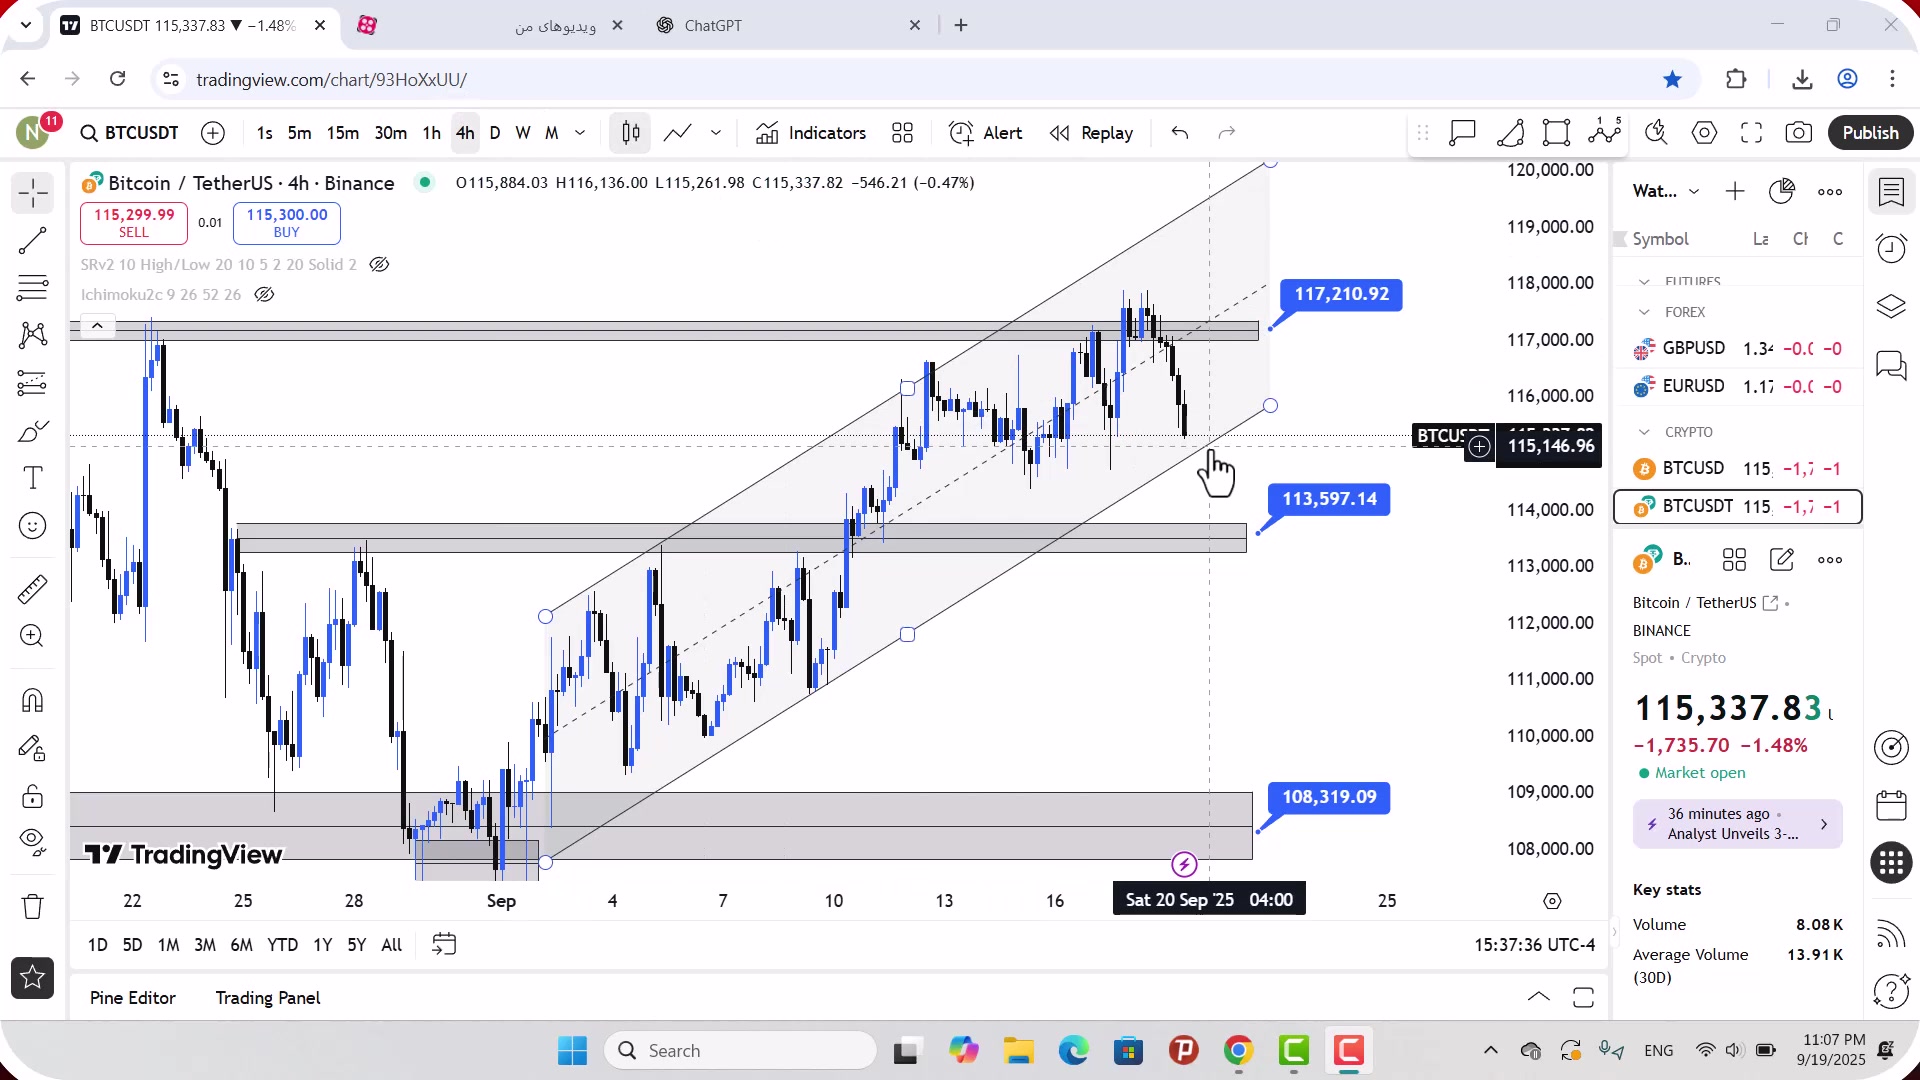The image size is (1920, 1080).
Task: Undo the last chart action
Action: 1180,133
